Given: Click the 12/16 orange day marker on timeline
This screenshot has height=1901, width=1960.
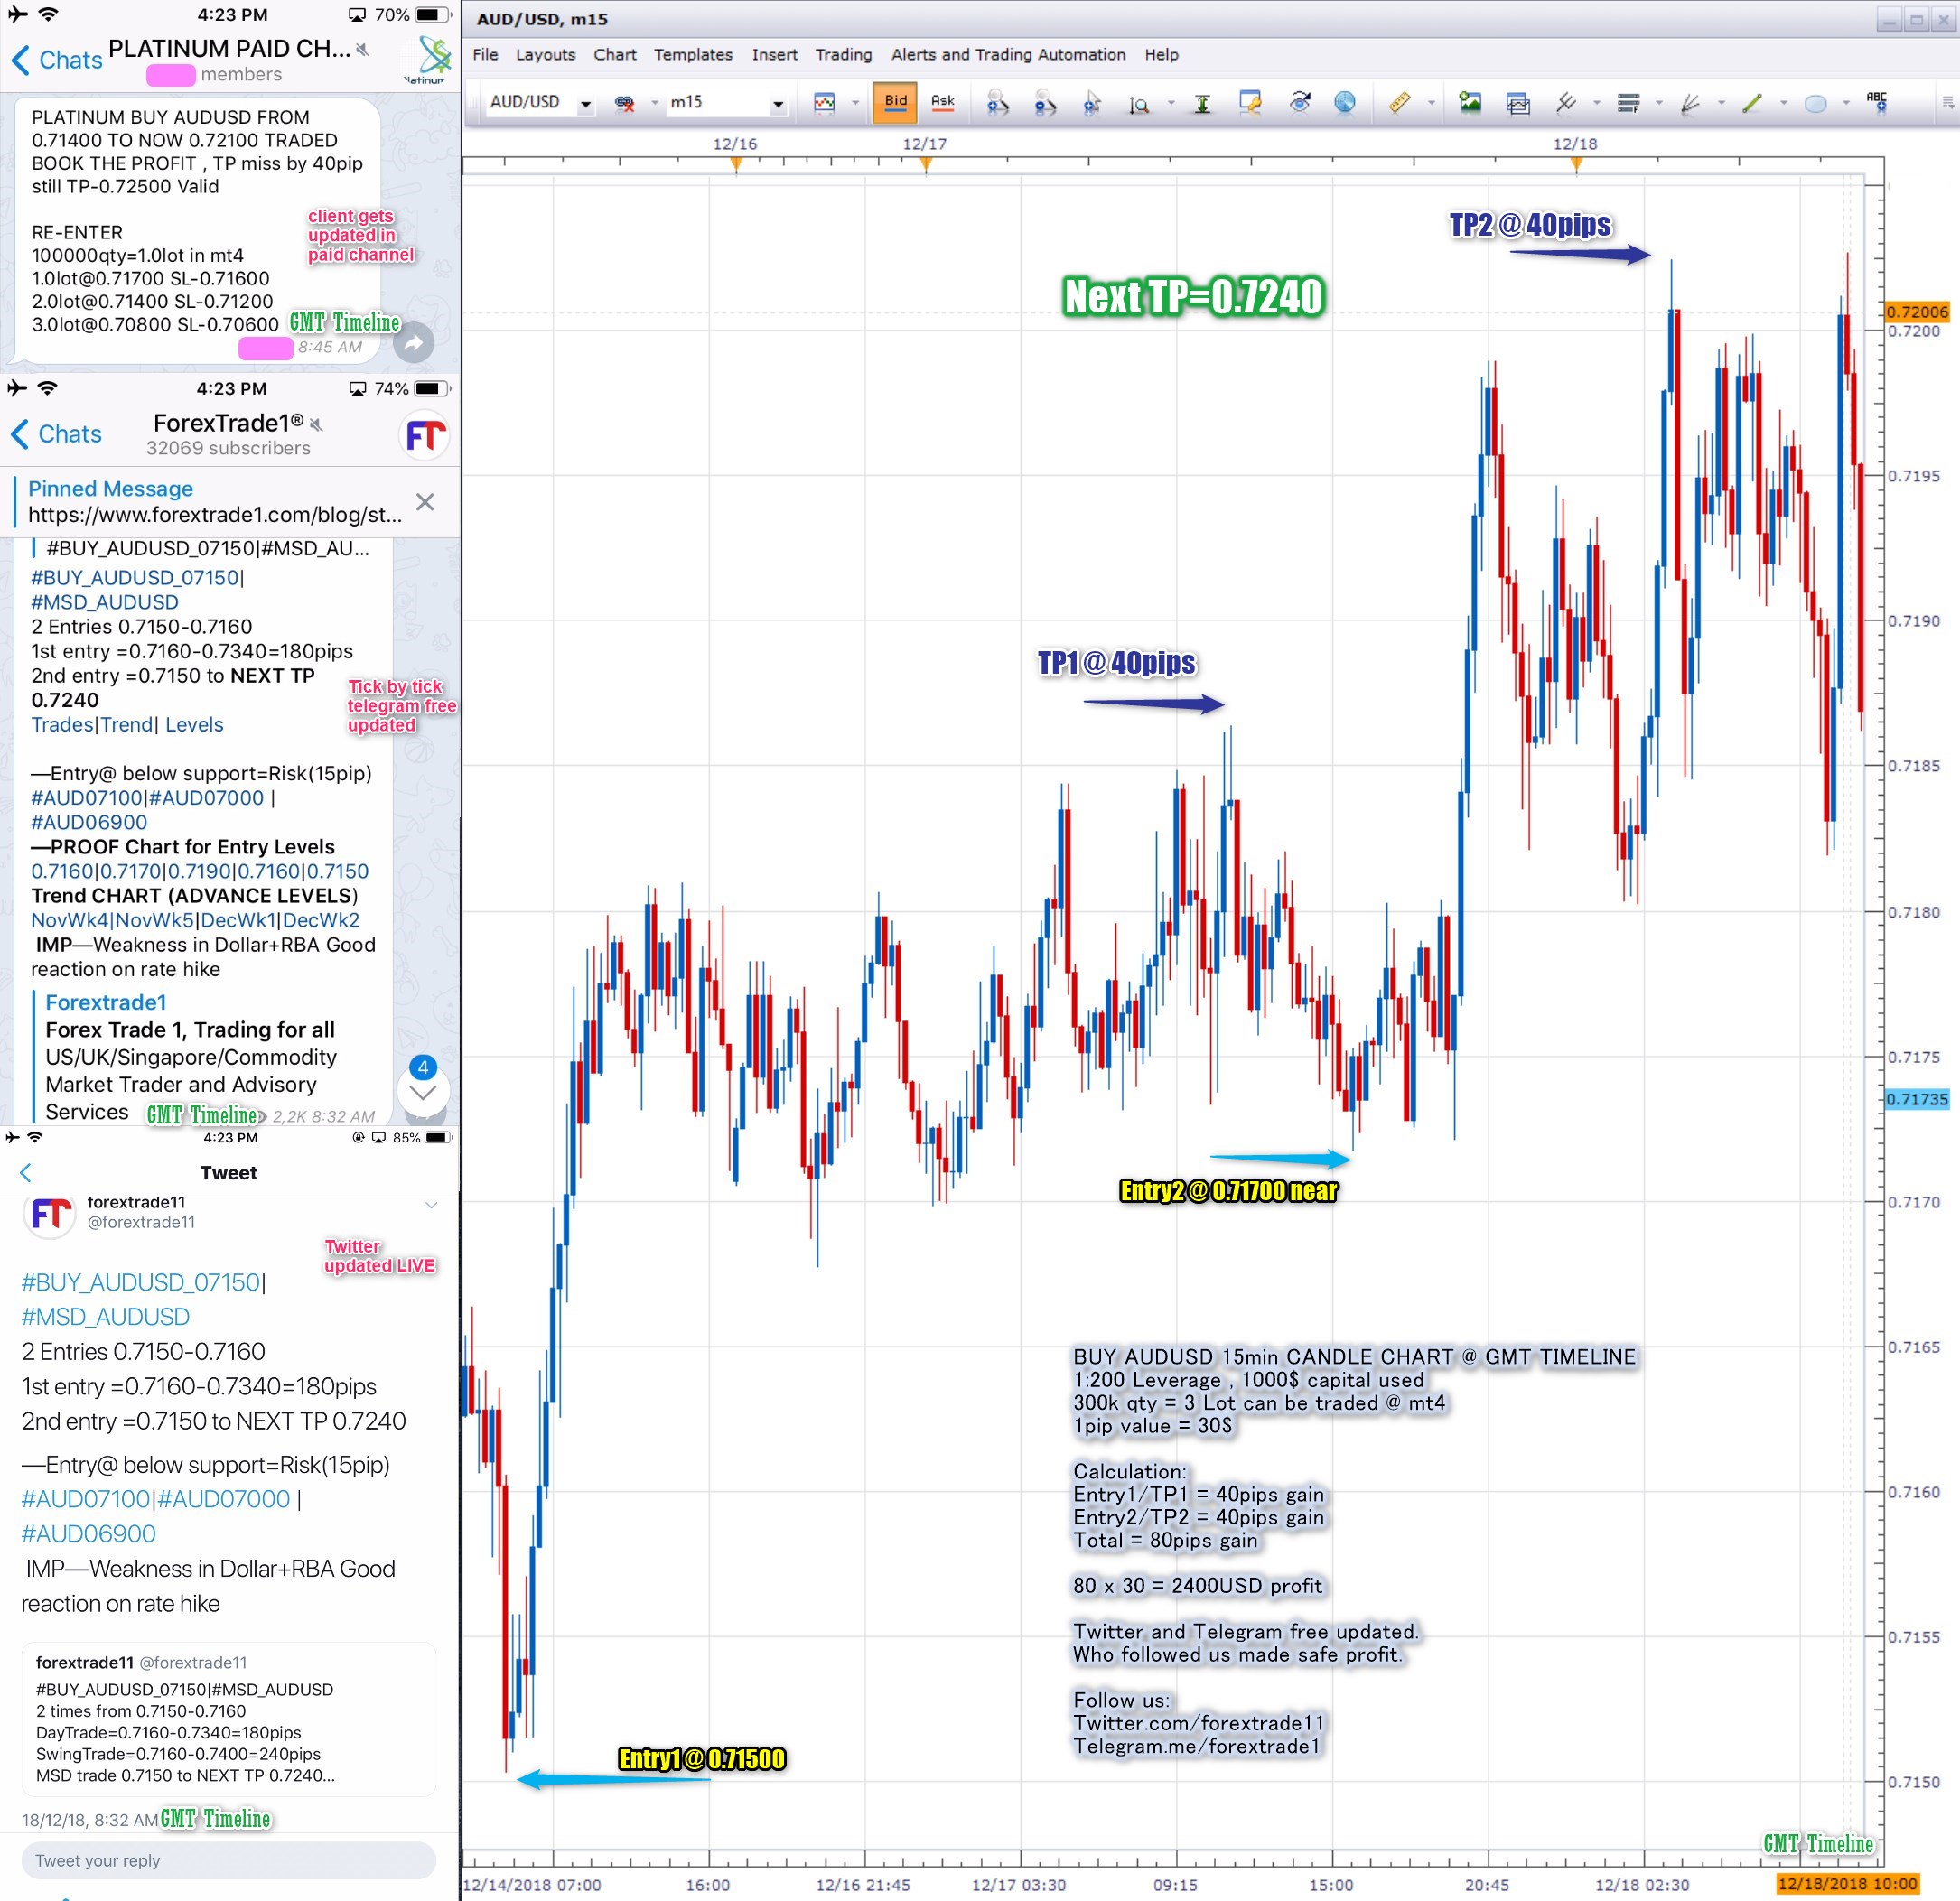Looking at the screenshot, I should point(736,164).
